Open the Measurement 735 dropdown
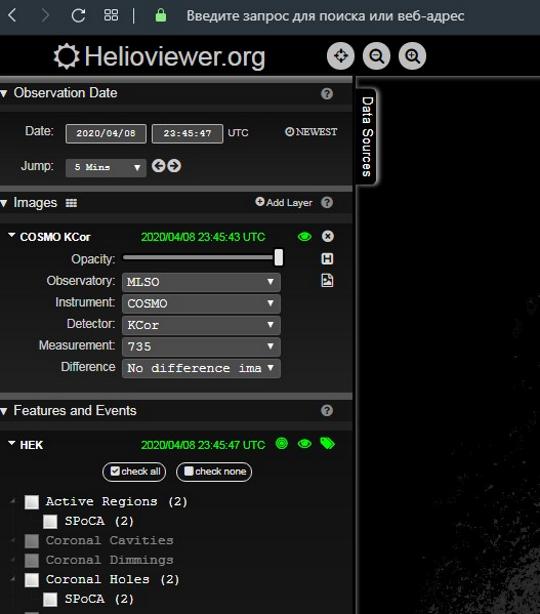The image size is (540, 614). click(x=201, y=347)
